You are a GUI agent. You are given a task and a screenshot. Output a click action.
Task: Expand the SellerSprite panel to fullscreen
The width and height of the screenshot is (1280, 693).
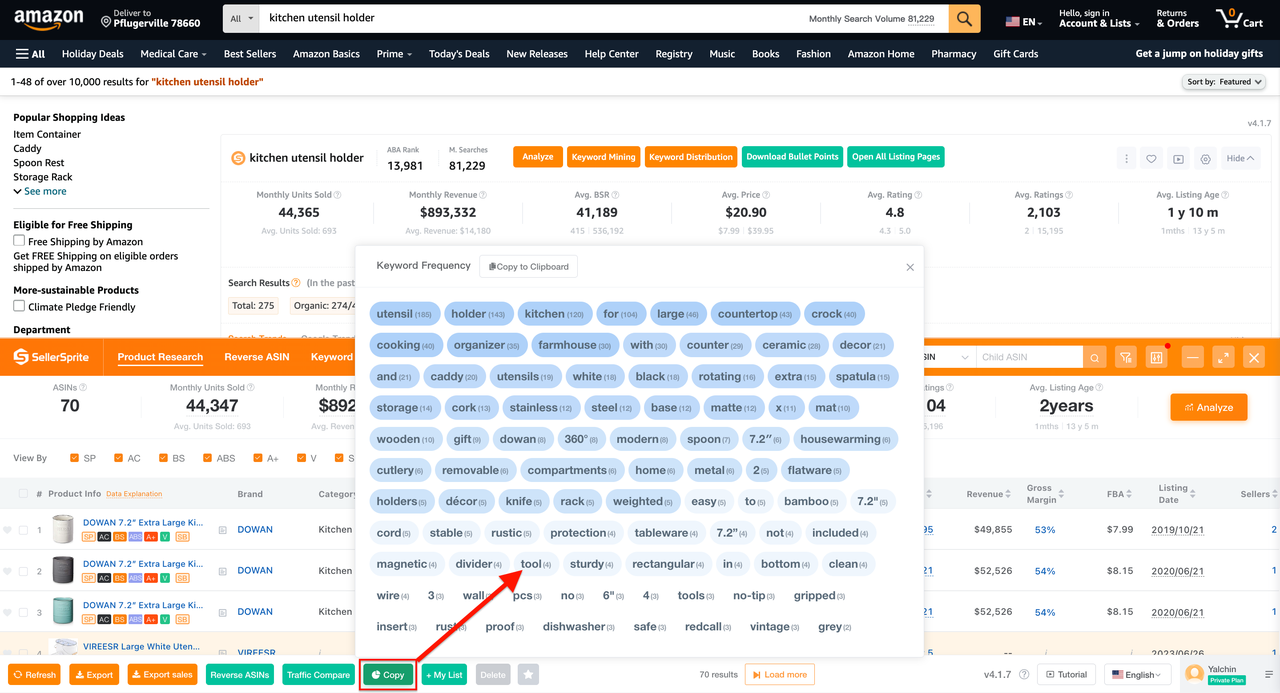pos(1223,357)
